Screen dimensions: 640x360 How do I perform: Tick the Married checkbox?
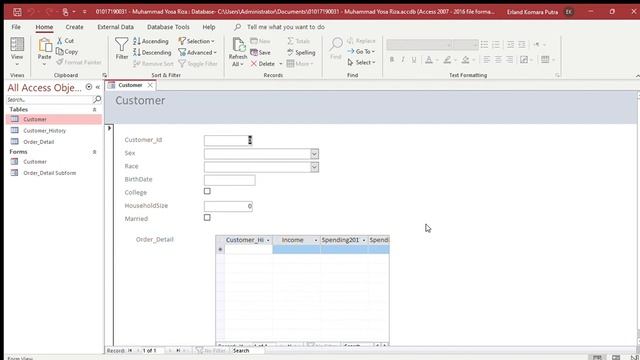pos(207,218)
